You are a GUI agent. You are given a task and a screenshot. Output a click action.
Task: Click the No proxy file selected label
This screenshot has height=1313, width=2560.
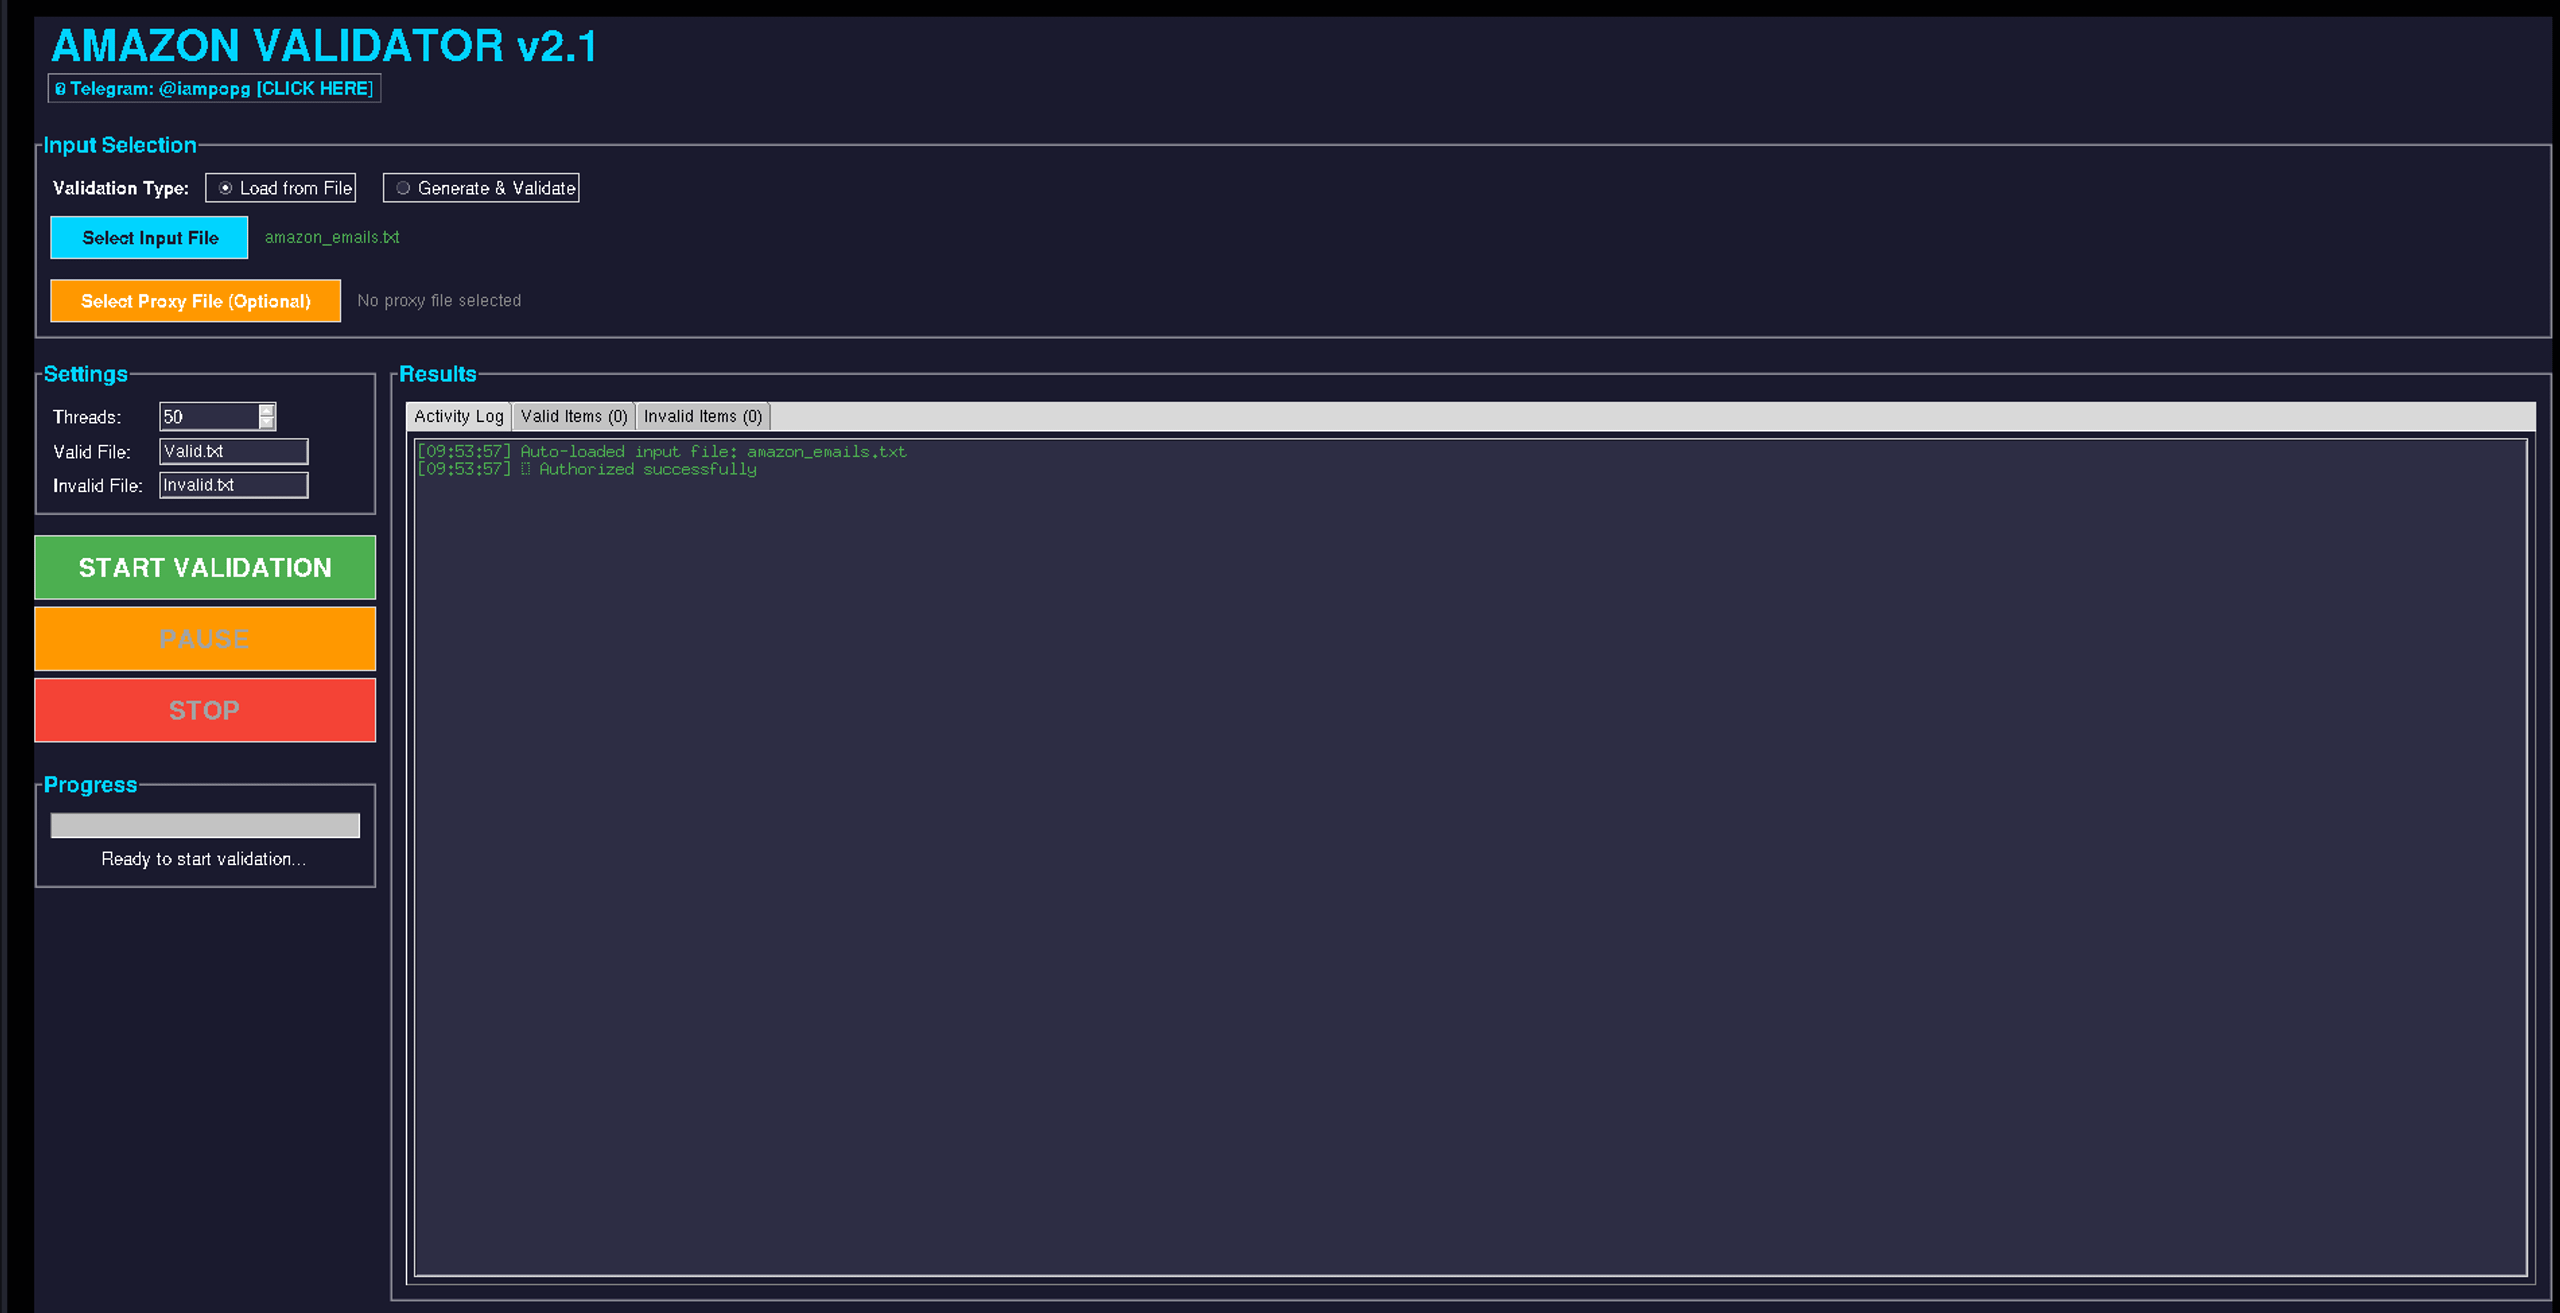pos(439,300)
